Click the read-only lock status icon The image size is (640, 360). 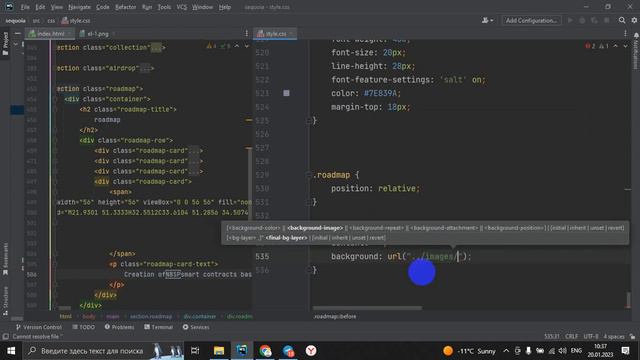point(632,337)
